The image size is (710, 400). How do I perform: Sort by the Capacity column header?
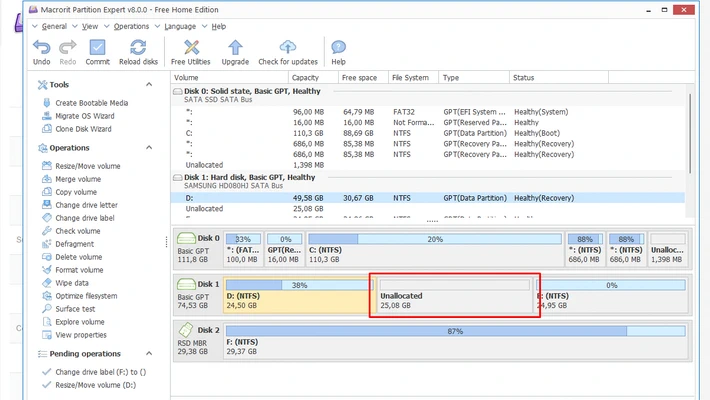point(313,77)
